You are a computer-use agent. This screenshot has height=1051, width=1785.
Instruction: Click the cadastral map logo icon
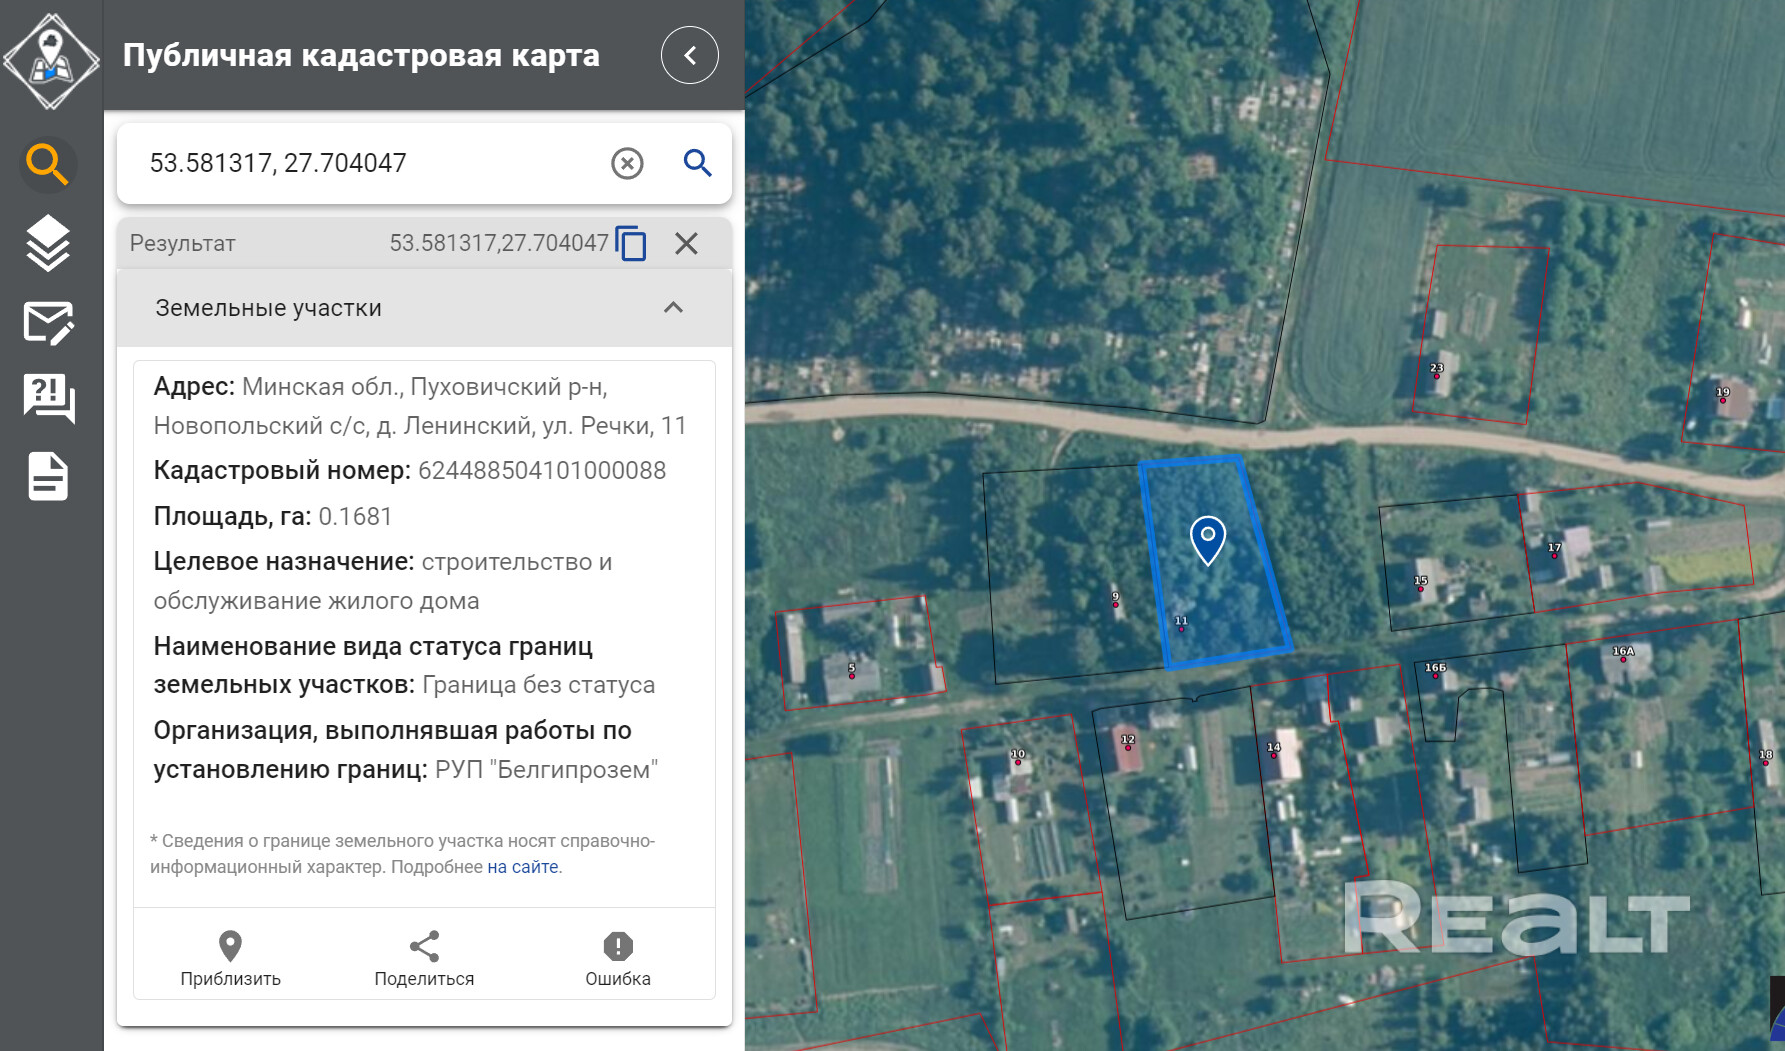pyautogui.click(x=51, y=60)
